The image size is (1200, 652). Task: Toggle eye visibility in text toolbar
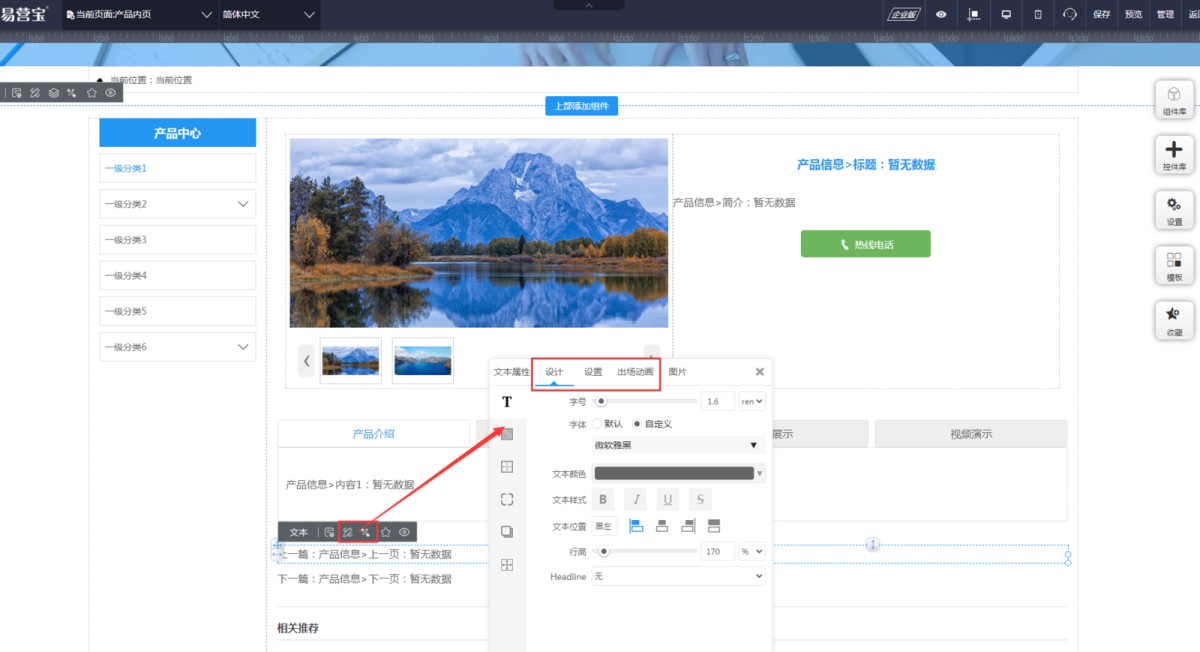405,532
